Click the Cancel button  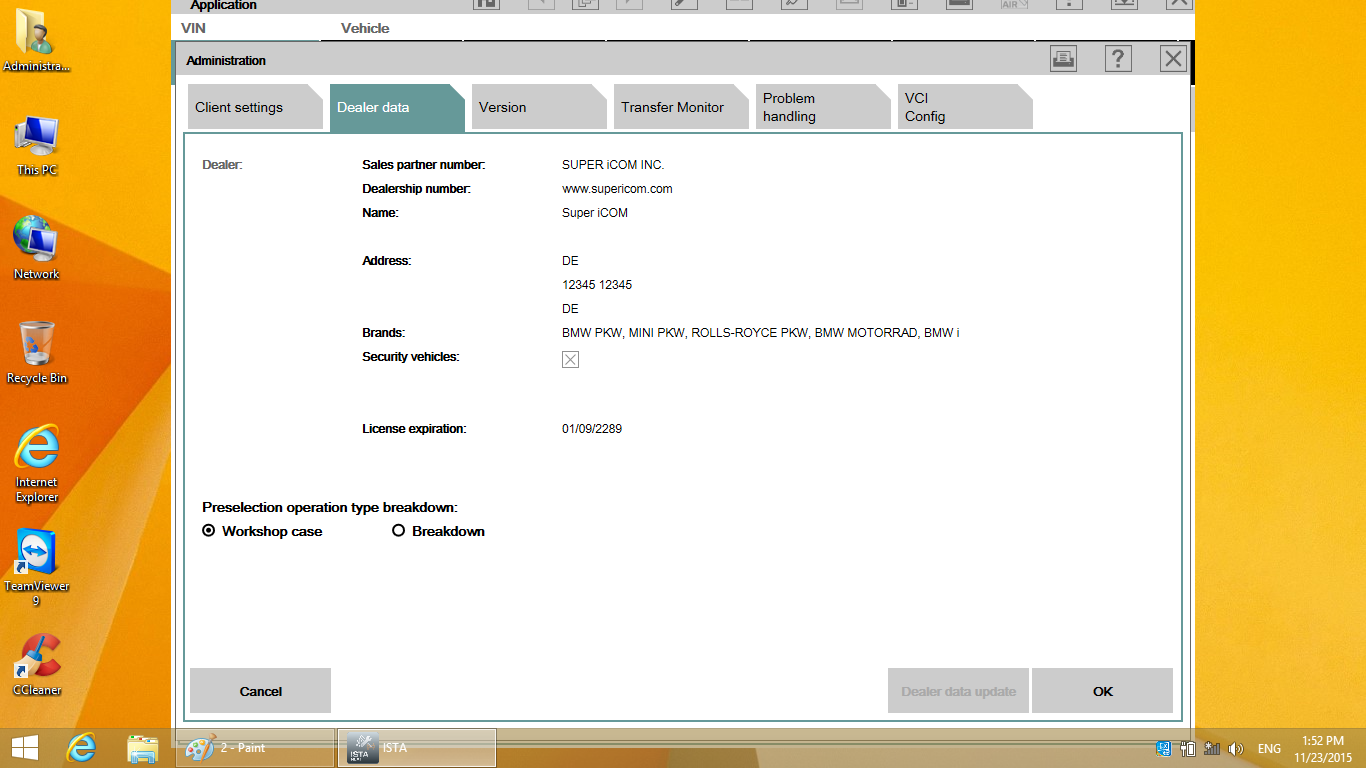(x=260, y=691)
